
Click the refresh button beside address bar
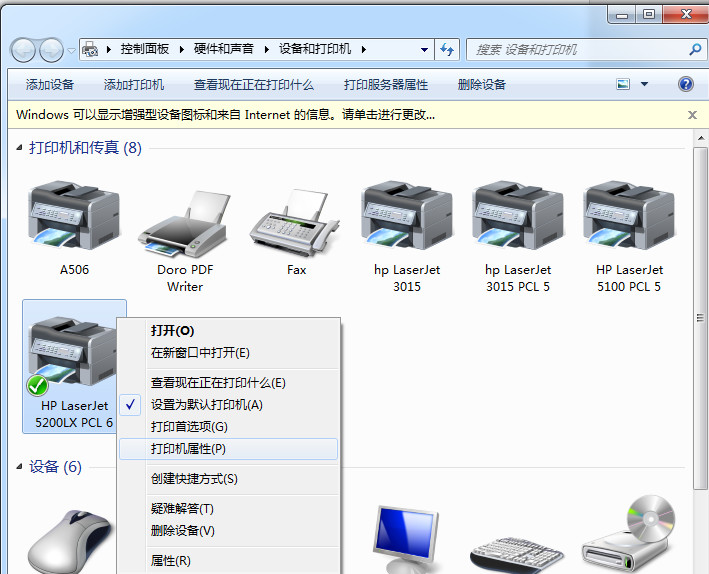click(x=447, y=49)
